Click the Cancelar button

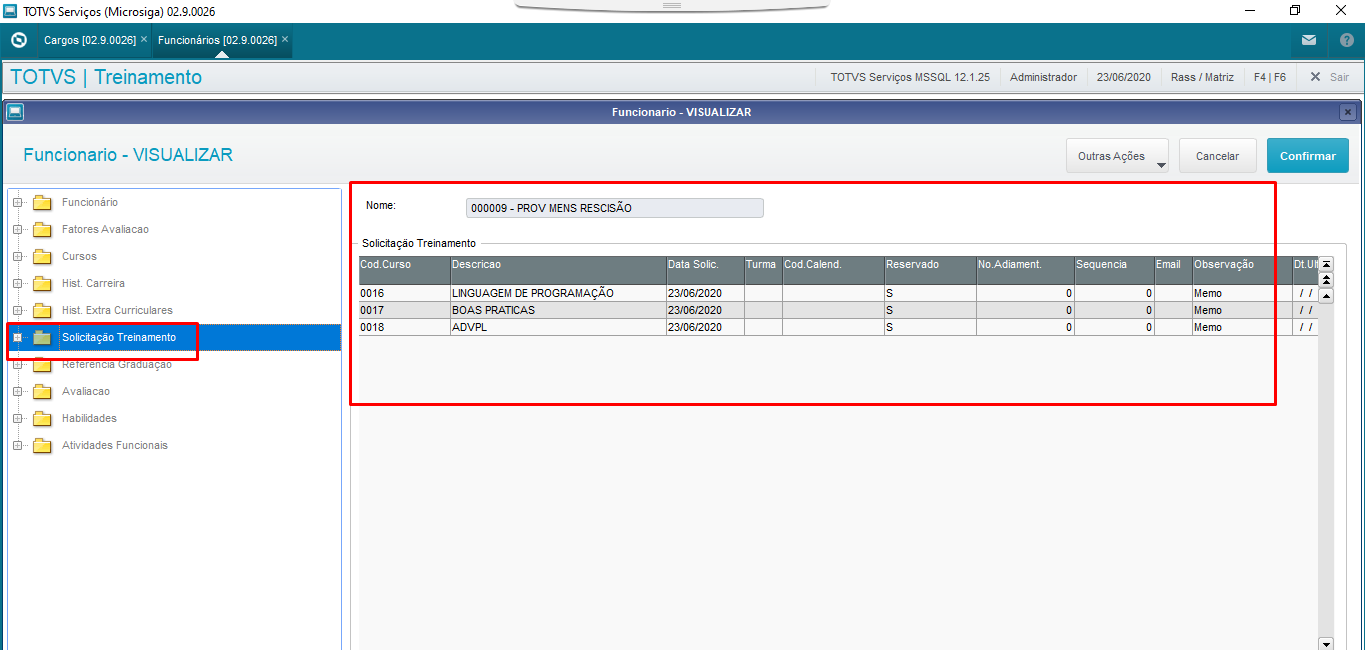pos(1217,156)
